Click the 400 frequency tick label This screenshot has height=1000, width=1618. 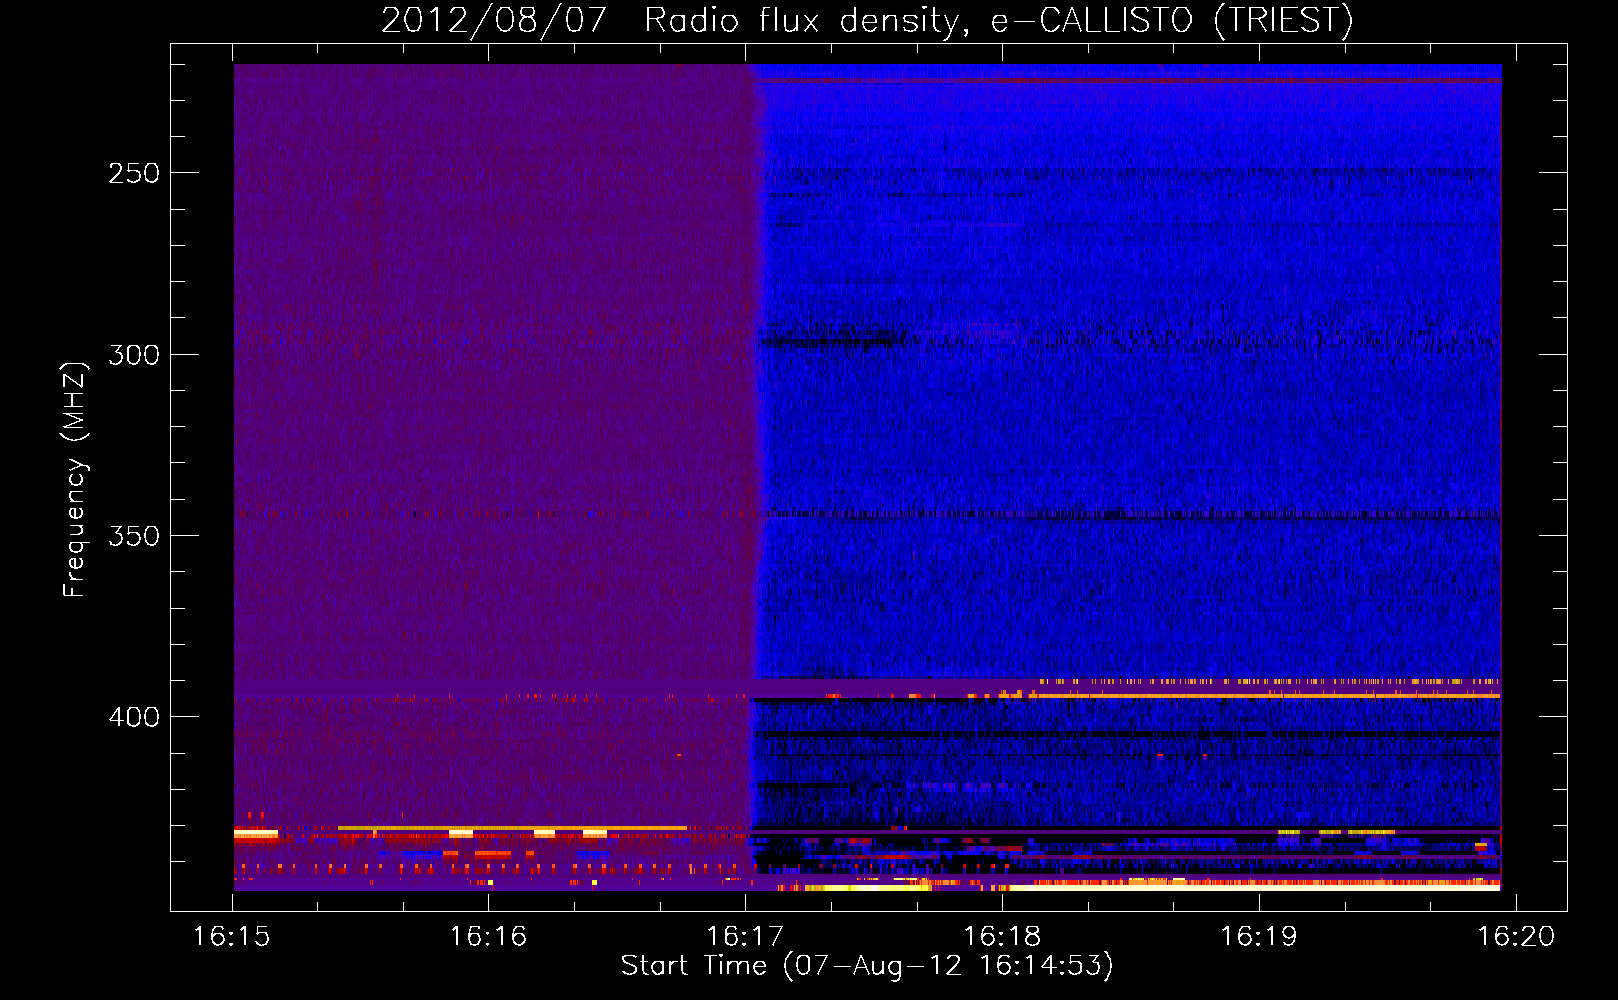134,717
